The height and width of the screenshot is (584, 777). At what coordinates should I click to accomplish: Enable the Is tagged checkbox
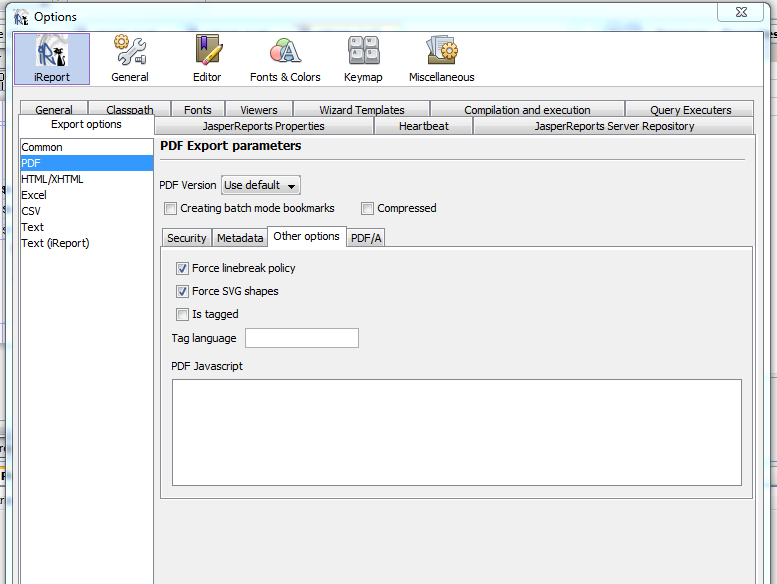182,315
